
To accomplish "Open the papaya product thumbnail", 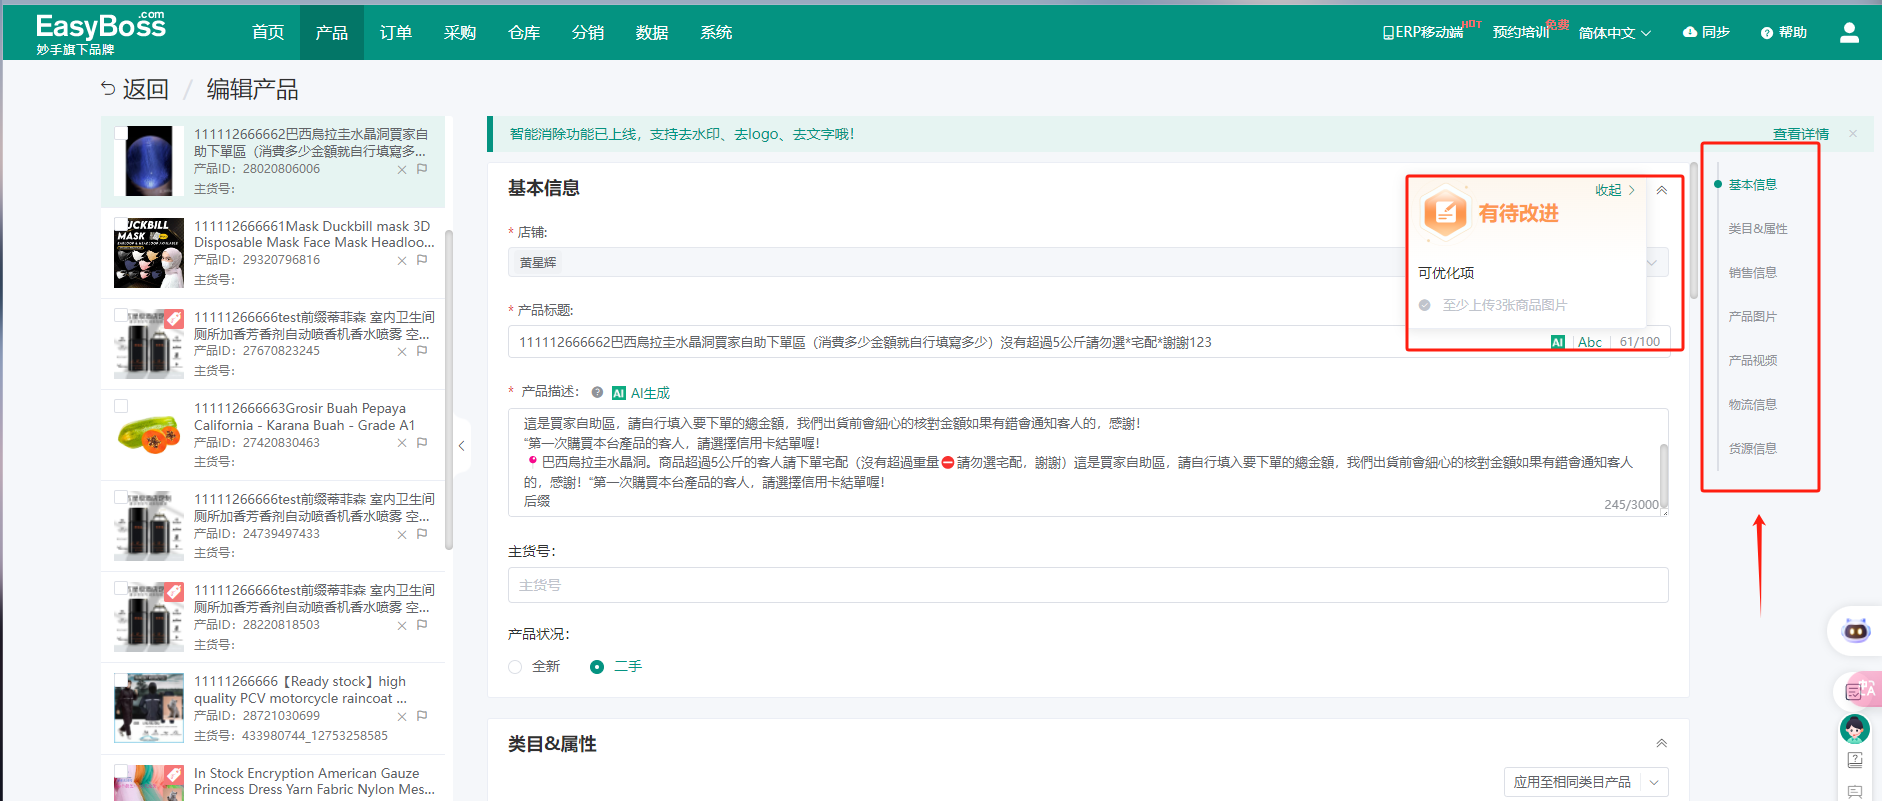I will (149, 434).
